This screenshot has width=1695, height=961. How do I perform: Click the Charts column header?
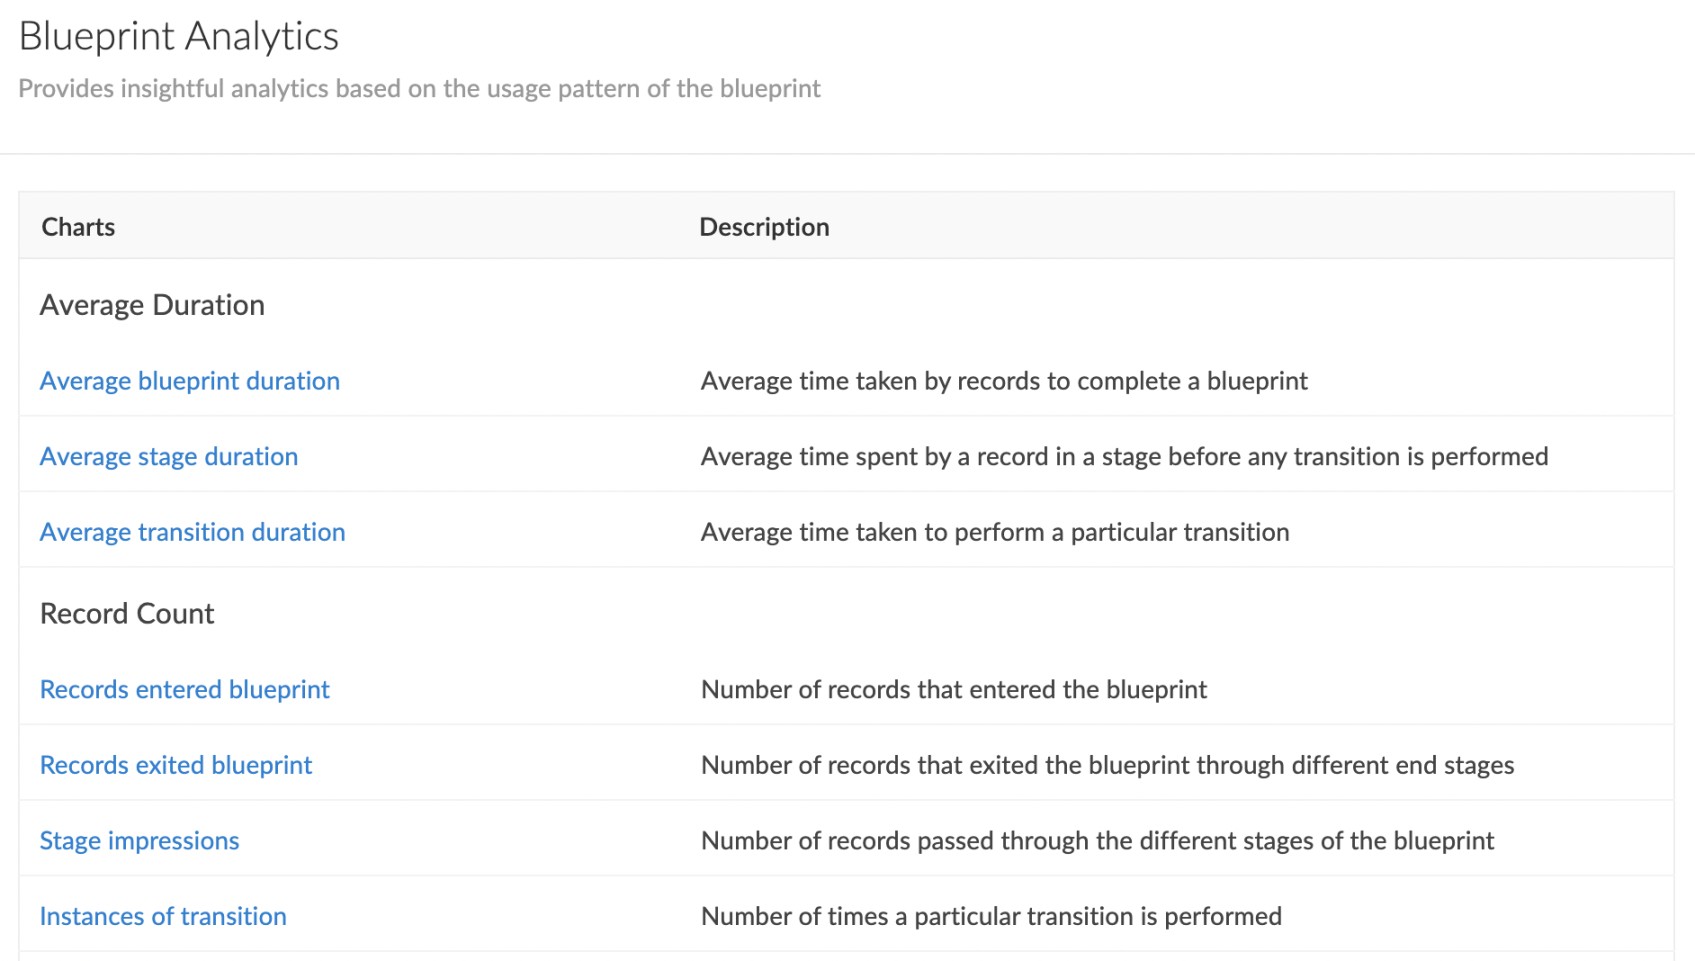(x=78, y=227)
